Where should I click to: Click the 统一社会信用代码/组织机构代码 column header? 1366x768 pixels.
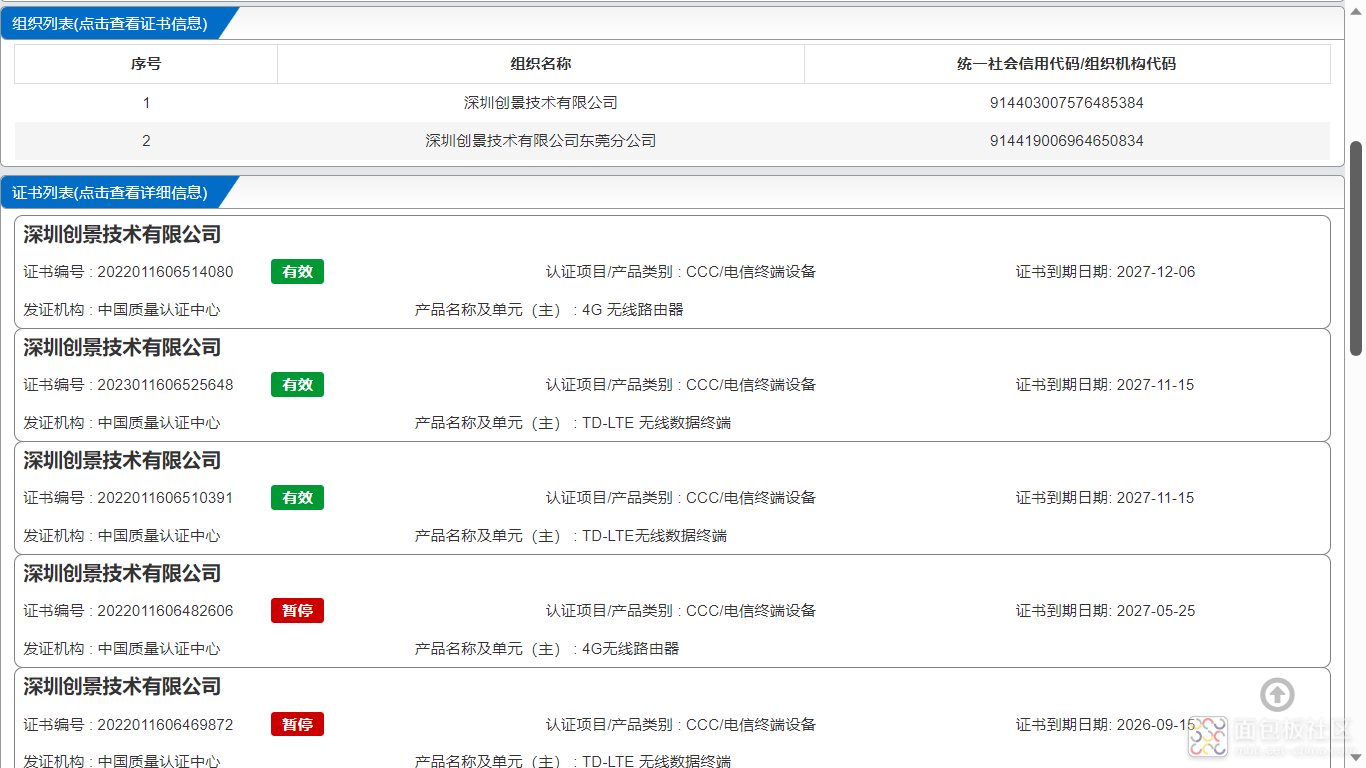tap(1067, 64)
